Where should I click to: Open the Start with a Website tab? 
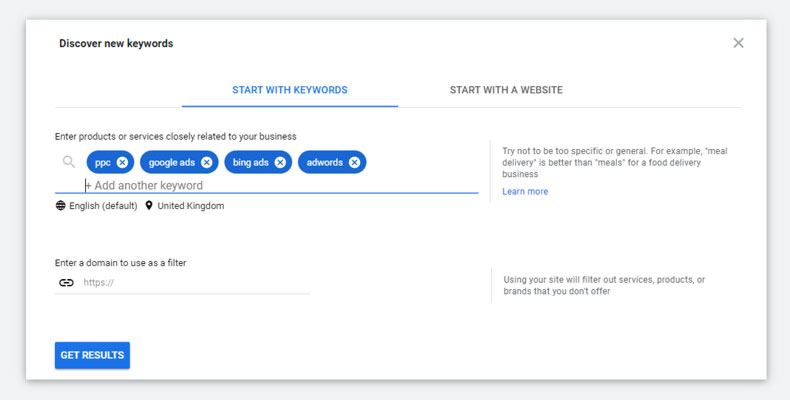coord(506,90)
